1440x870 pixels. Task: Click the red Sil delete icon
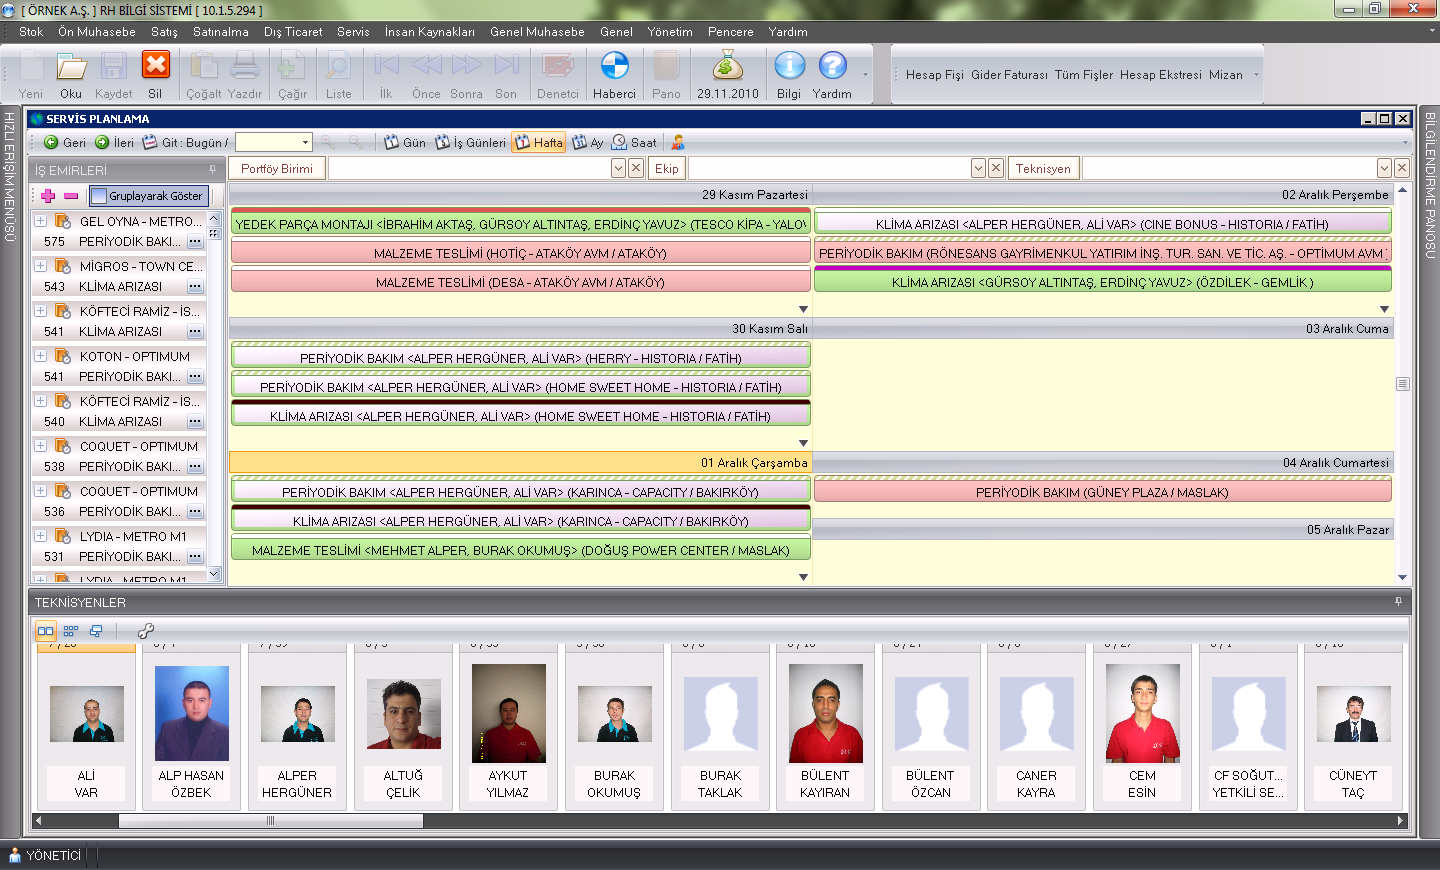[155, 66]
